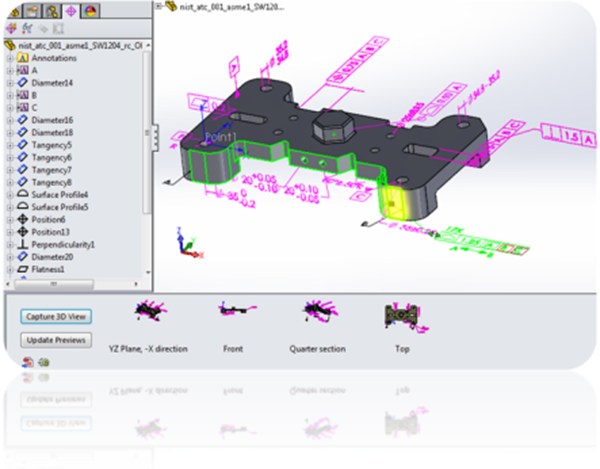Click the Annotations folder icon
This screenshot has width=600, height=469.
coord(23,58)
